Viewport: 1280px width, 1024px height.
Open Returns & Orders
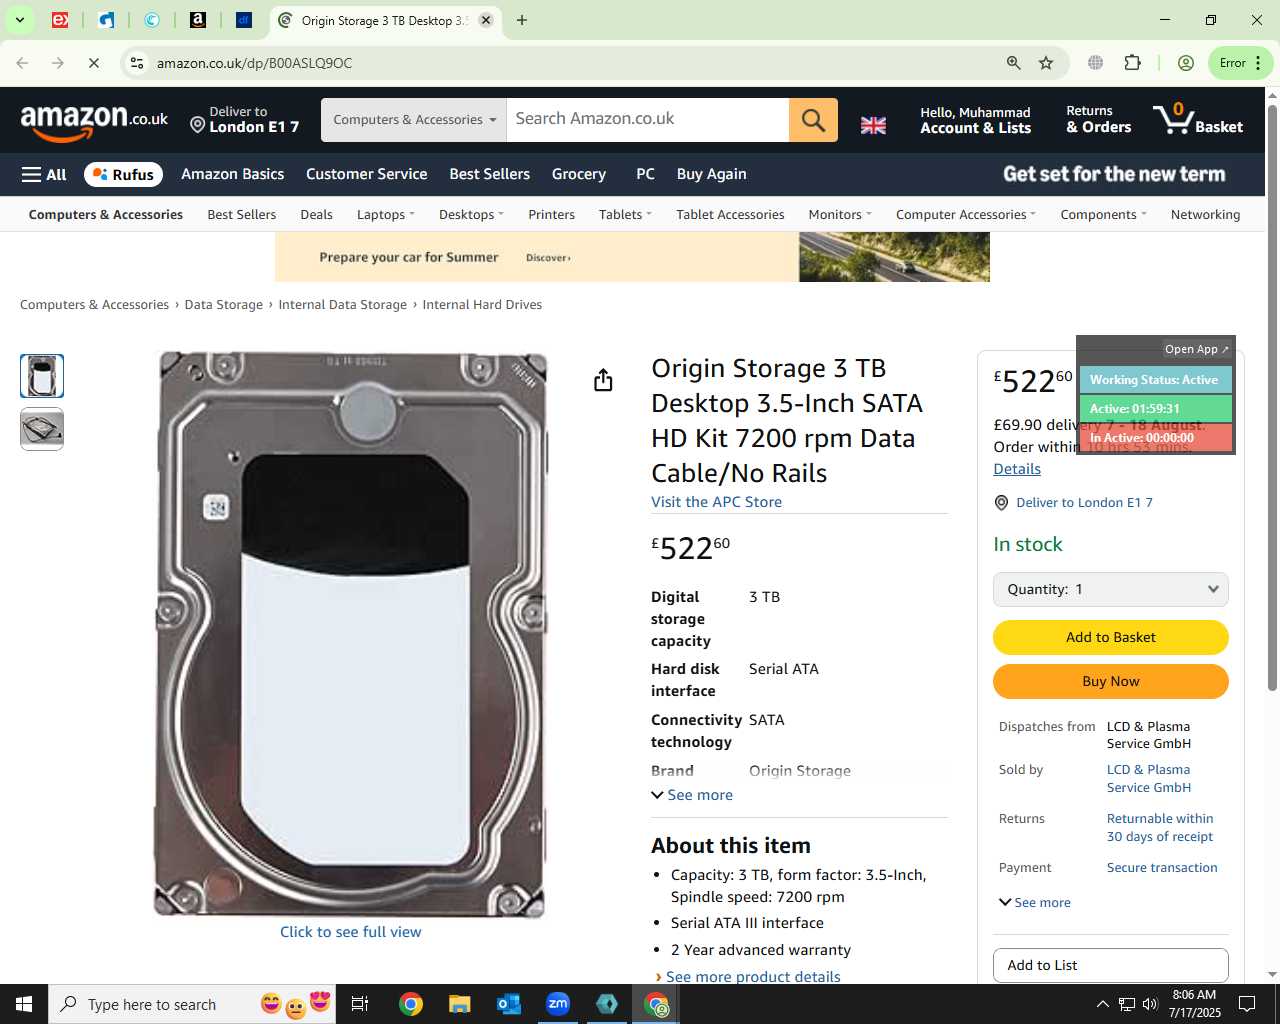click(x=1098, y=119)
